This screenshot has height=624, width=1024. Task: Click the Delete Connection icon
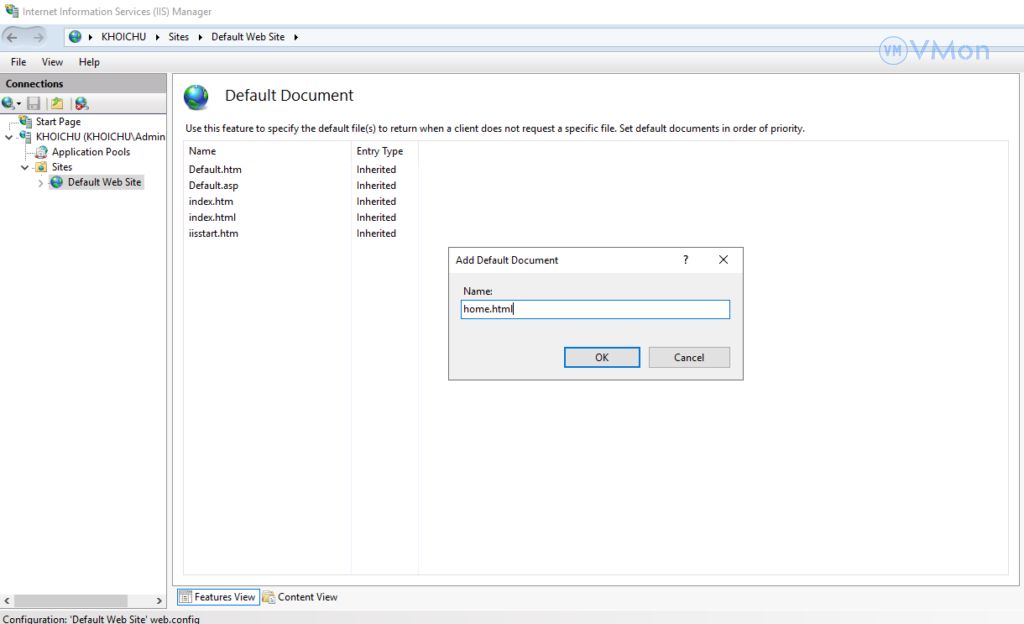[x=81, y=104]
